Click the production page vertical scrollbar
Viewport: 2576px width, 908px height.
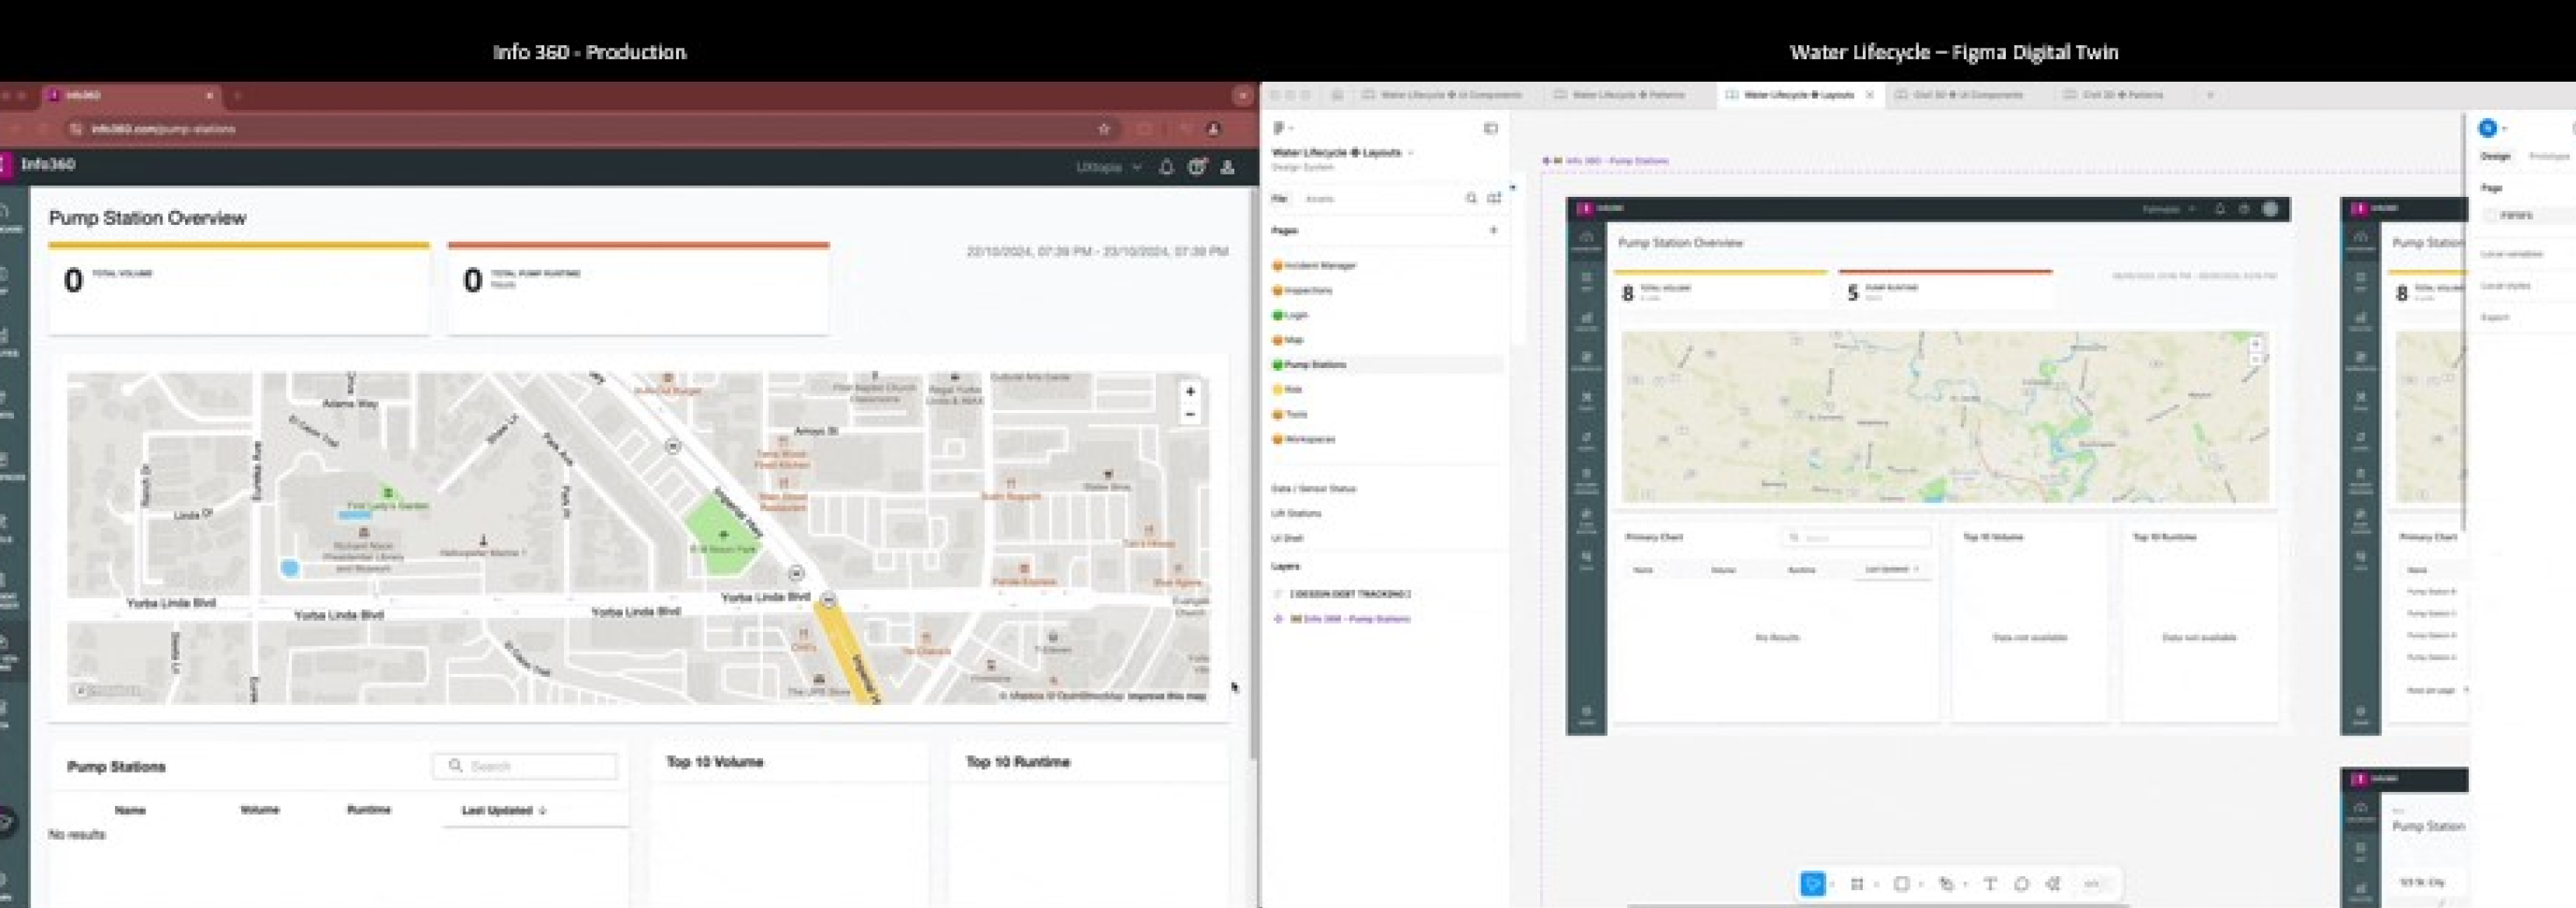1254,475
